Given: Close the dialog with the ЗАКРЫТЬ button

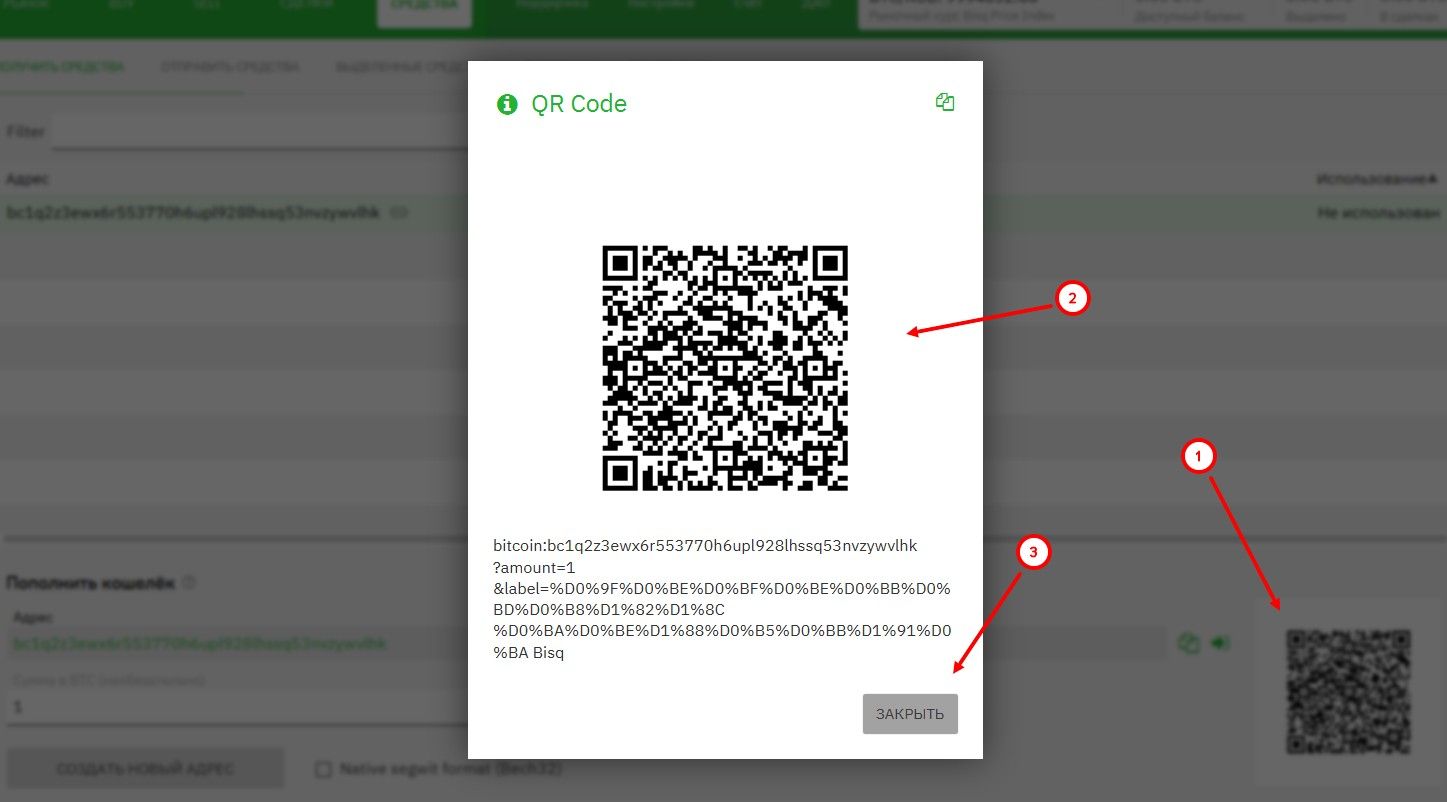Looking at the screenshot, I should [910, 714].
